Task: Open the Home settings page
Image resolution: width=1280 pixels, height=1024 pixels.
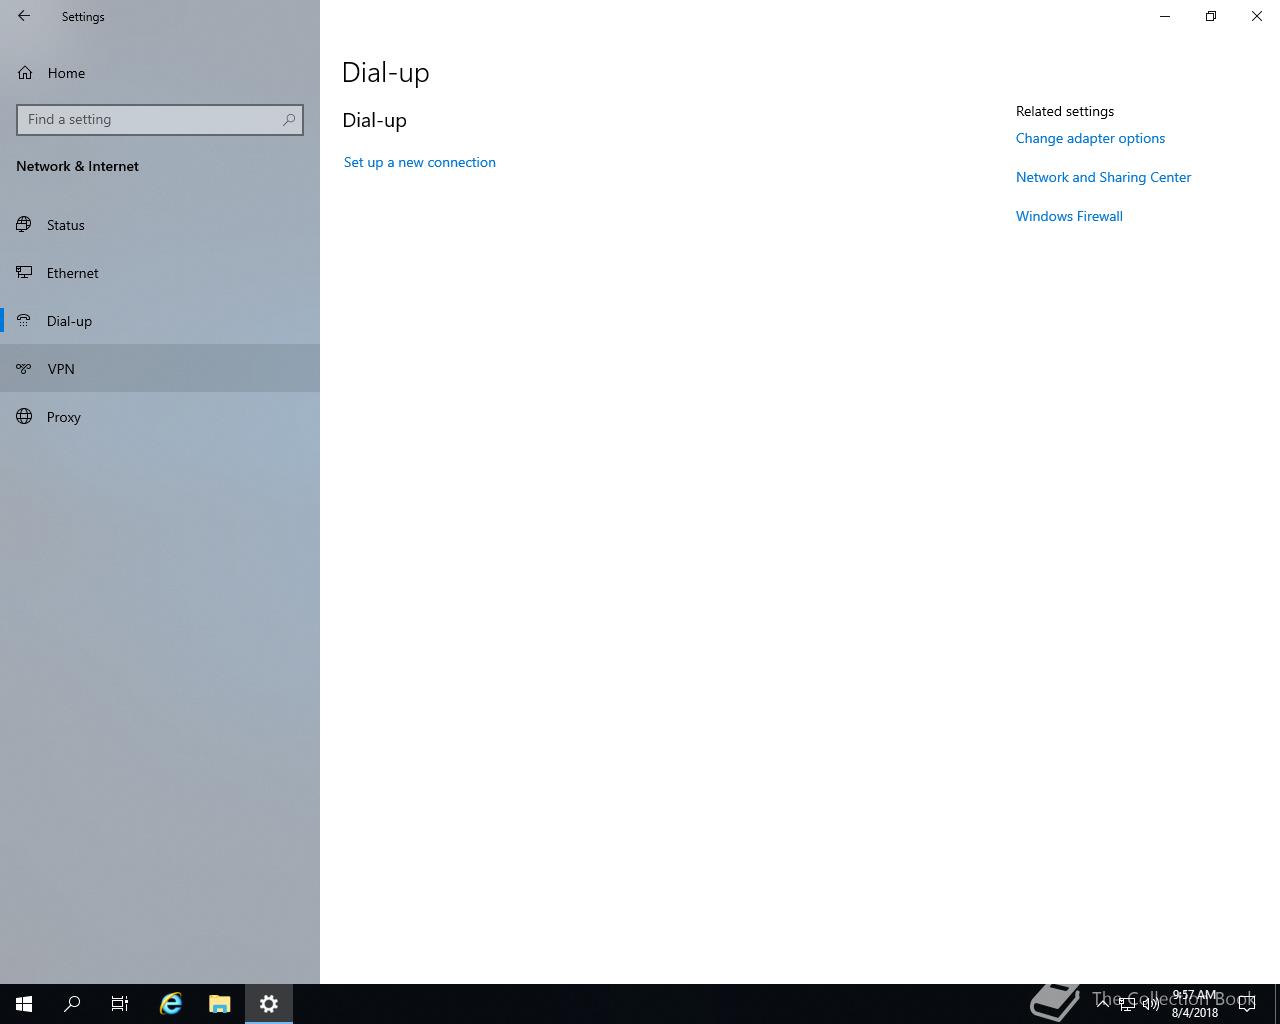Action: coord(160,73)
